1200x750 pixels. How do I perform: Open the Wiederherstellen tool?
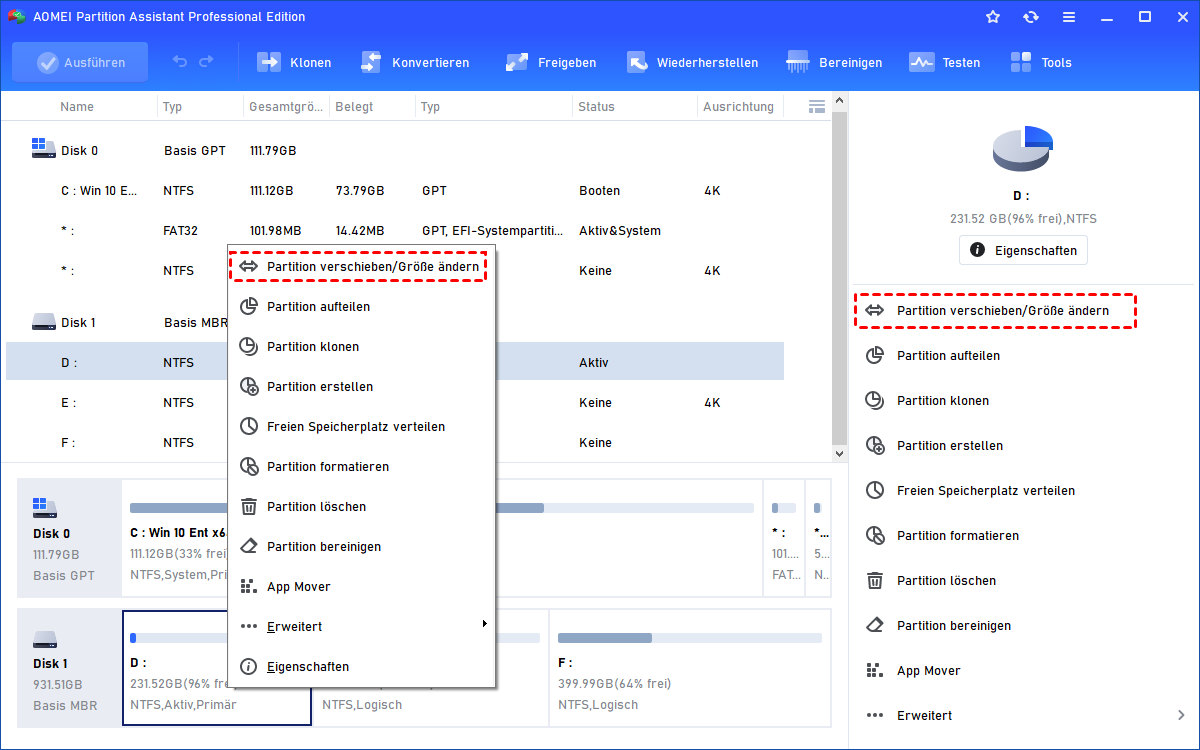[692, 62]
